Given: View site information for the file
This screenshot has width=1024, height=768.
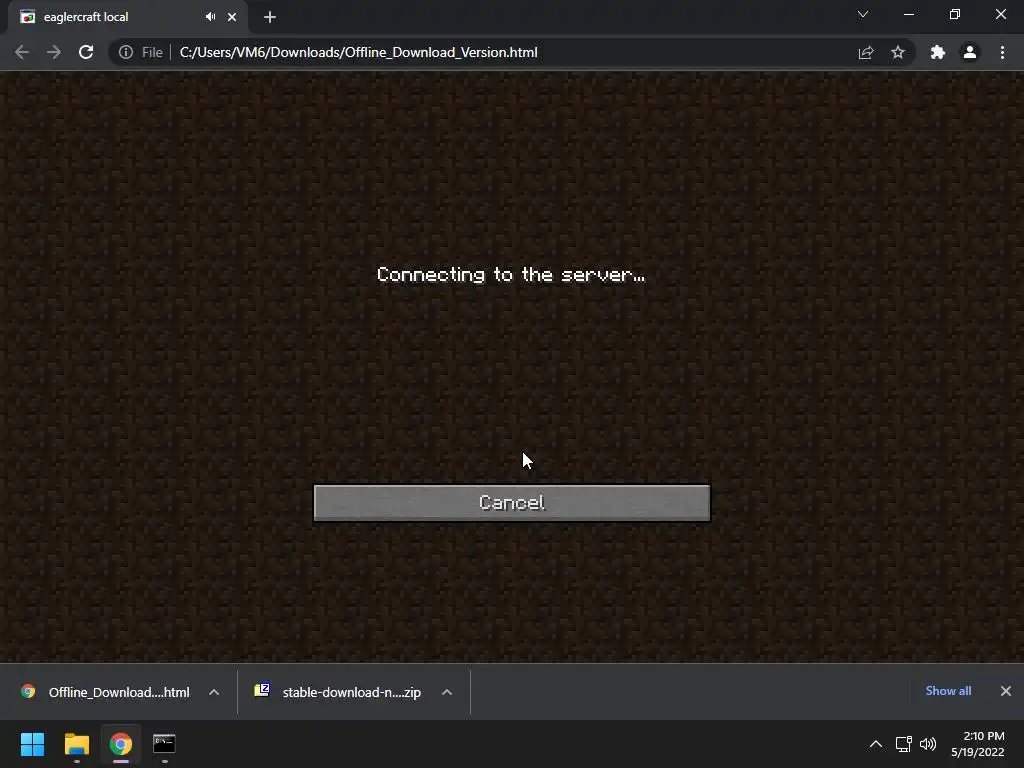Looking at the screenshot, I should [x=126, y=52].
